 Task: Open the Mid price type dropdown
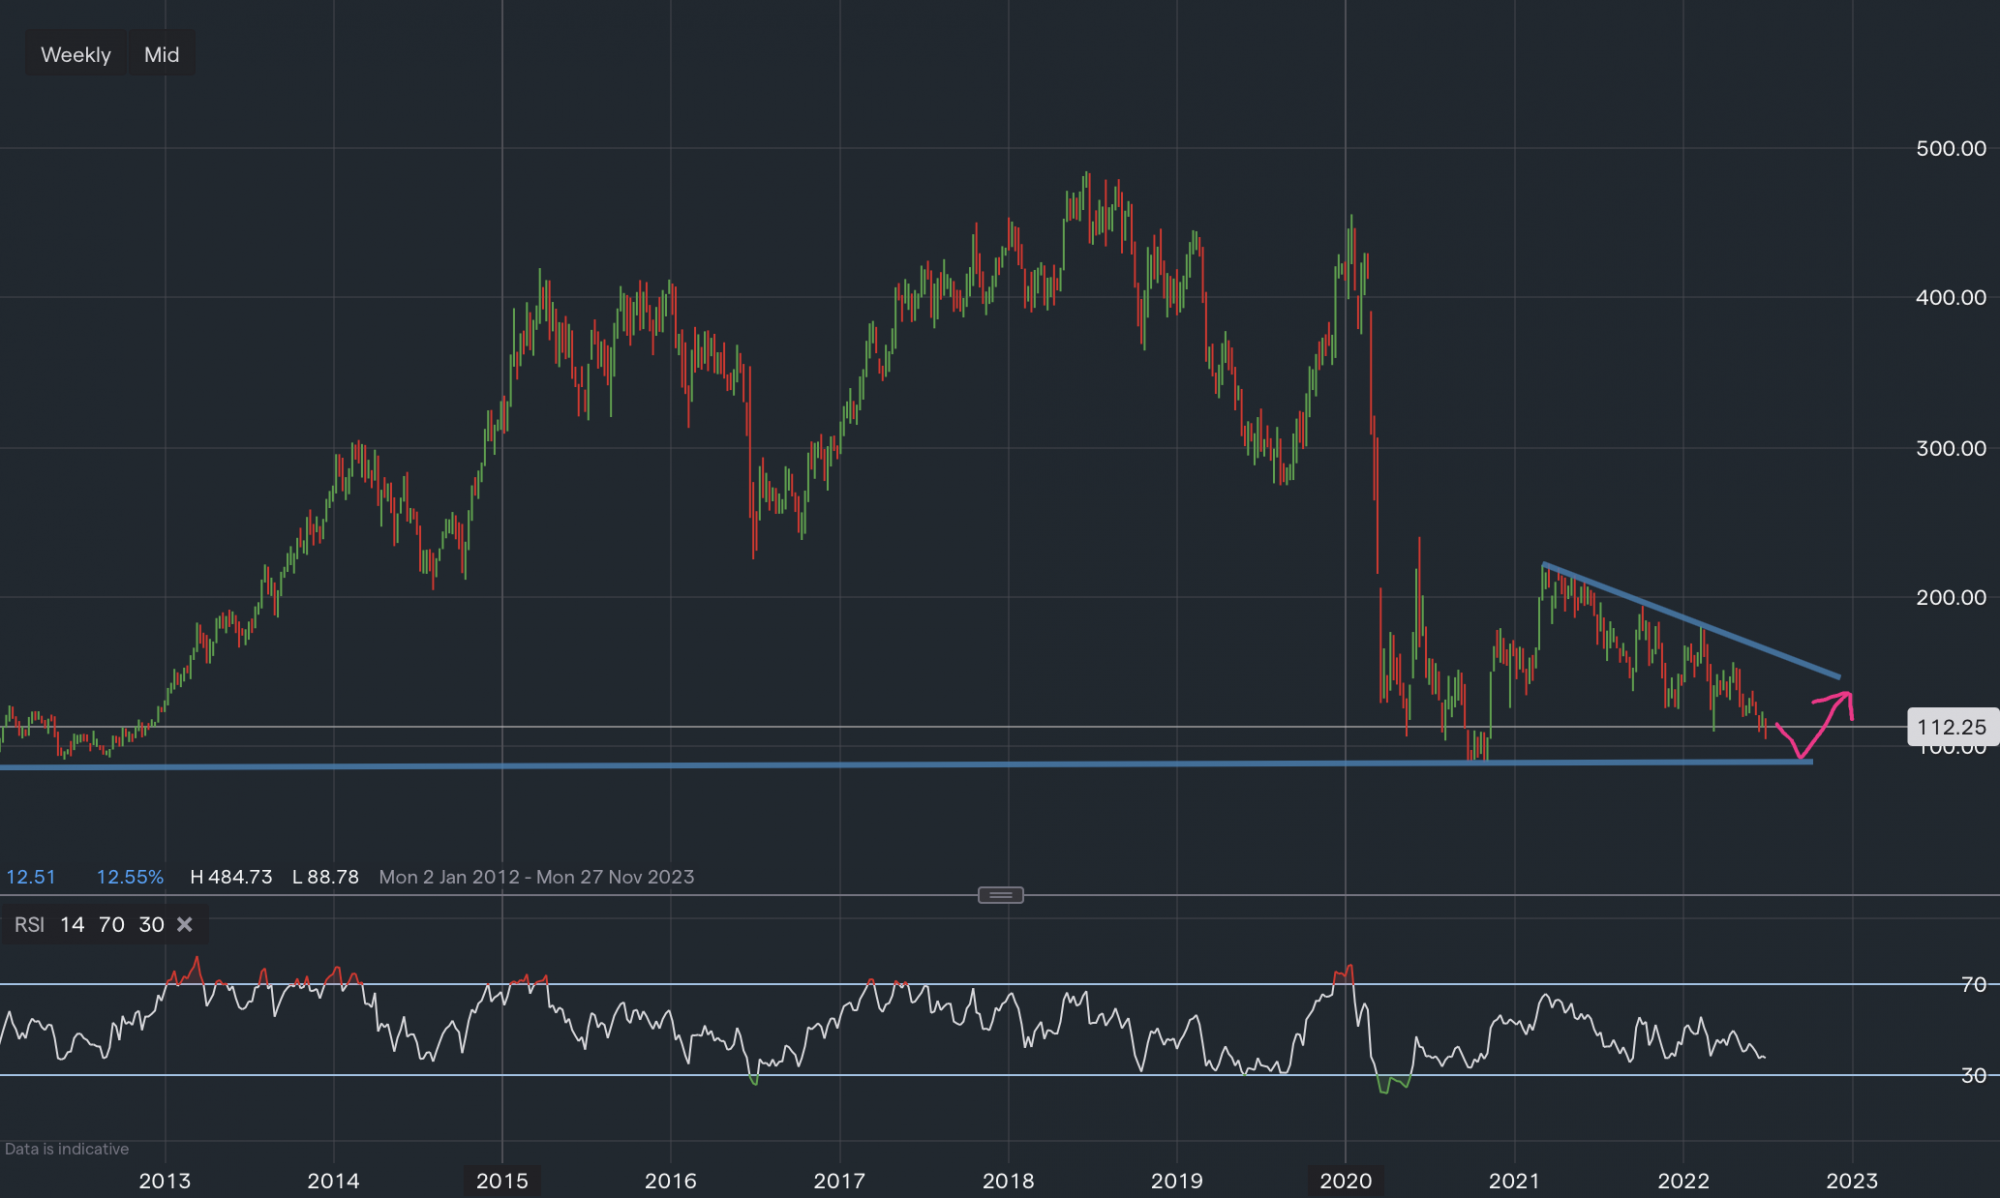coord(161,55)
